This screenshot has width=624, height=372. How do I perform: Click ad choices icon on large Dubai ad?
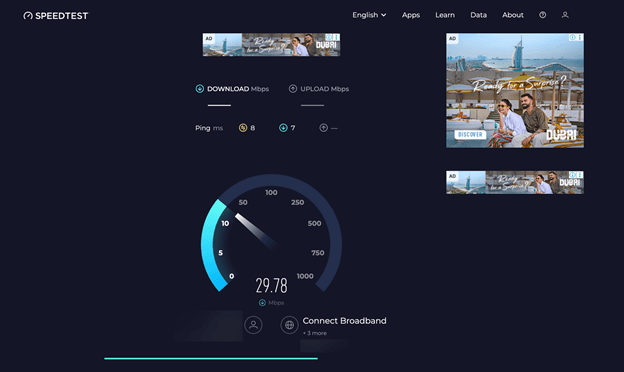point(572,37)
